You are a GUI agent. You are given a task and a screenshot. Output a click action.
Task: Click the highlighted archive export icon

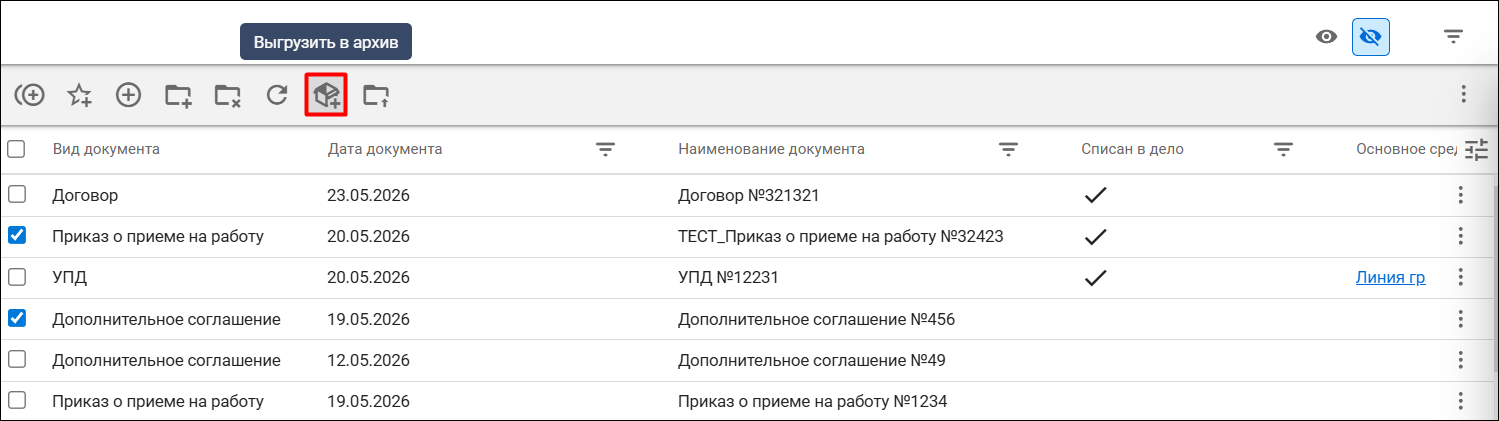click(326, 95)
